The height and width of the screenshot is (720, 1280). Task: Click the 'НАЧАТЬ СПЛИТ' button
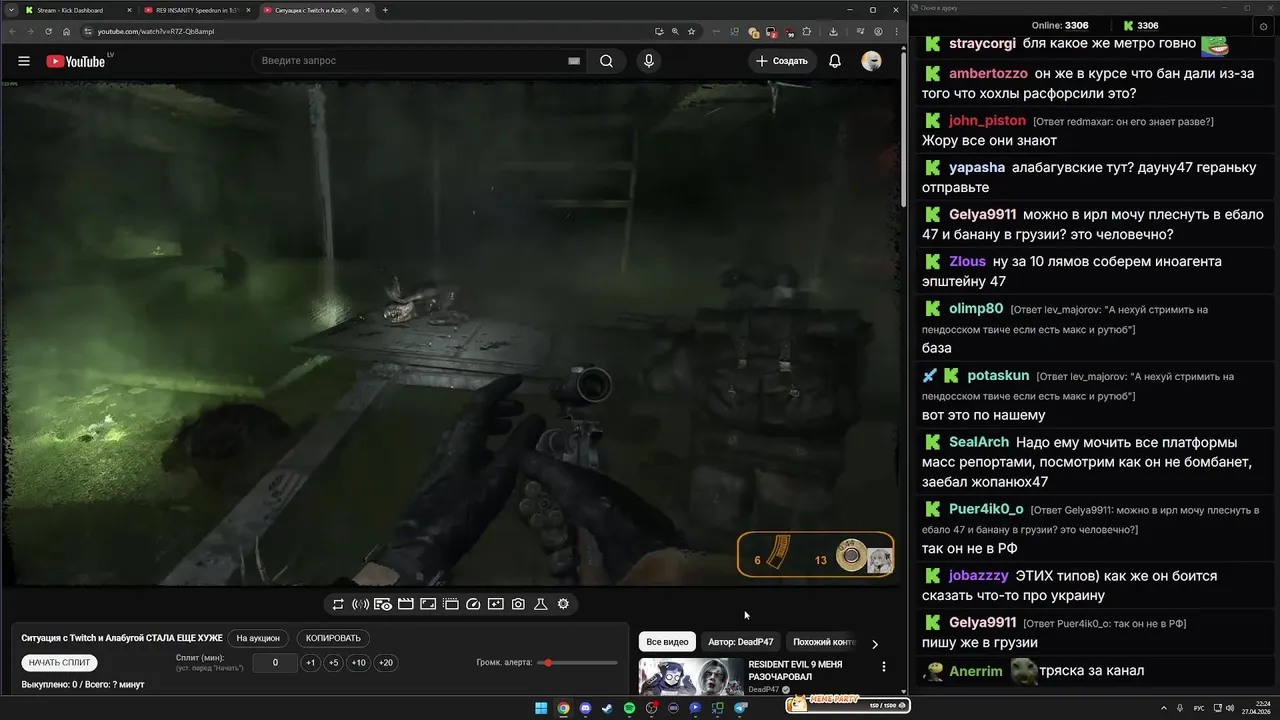click(x=59, y=663)
